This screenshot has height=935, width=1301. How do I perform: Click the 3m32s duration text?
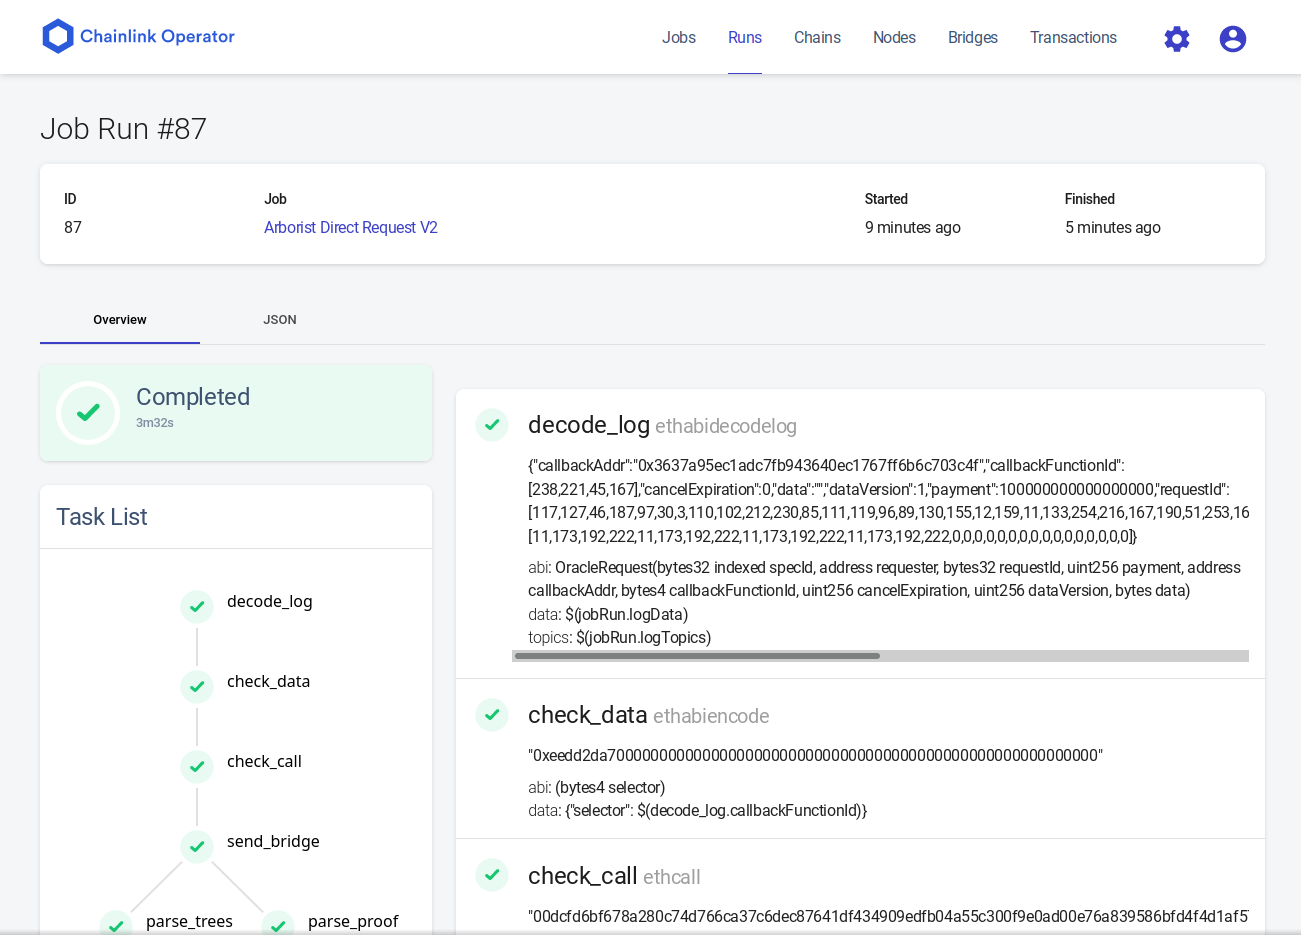(155, 423)
